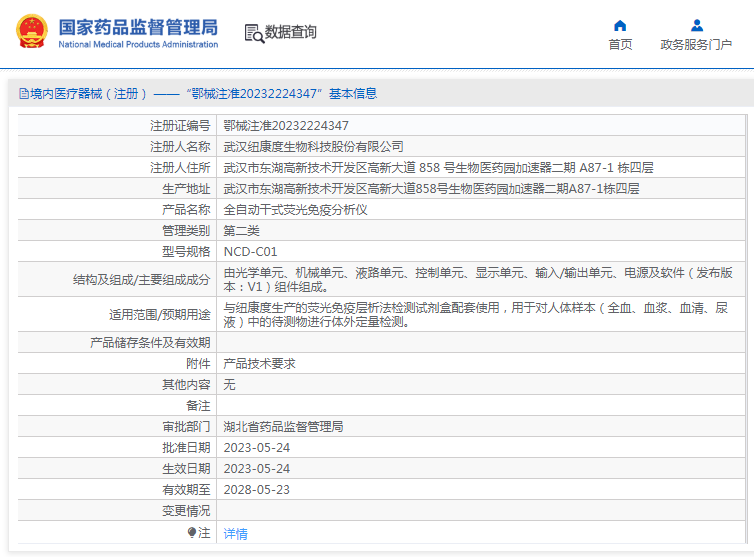
Task: Click the 首页 text label
Action: [x=620, y=45]
